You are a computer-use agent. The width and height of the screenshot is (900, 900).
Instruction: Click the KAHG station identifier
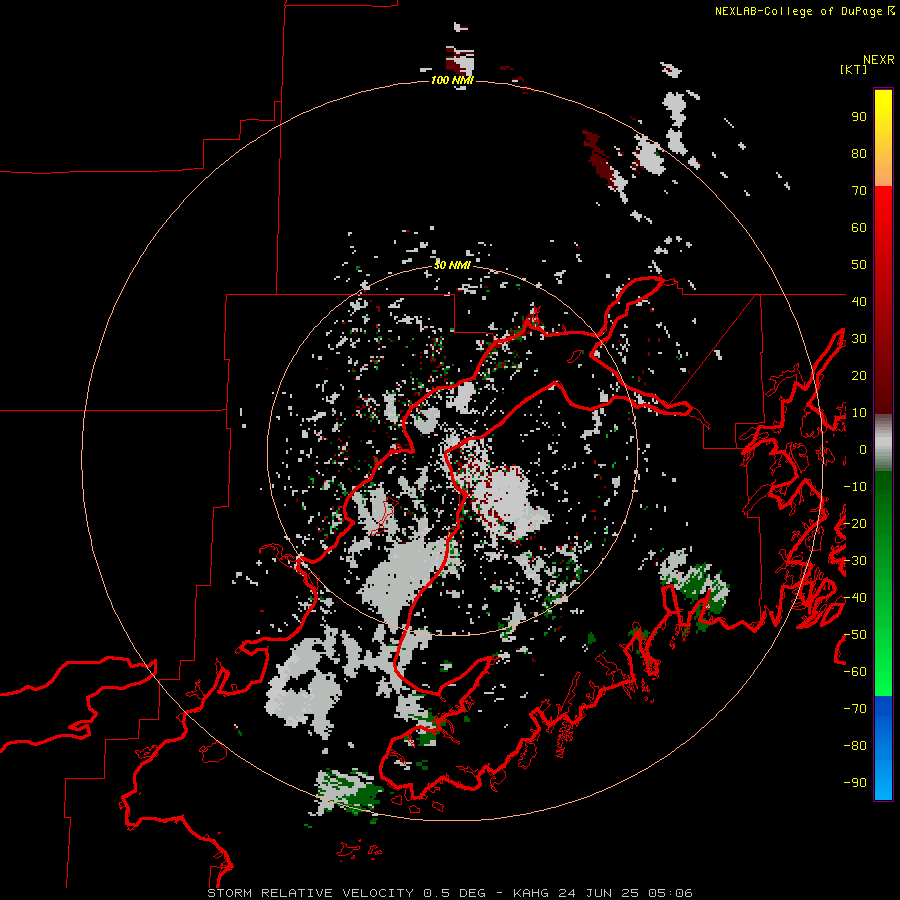pos(531,893)
